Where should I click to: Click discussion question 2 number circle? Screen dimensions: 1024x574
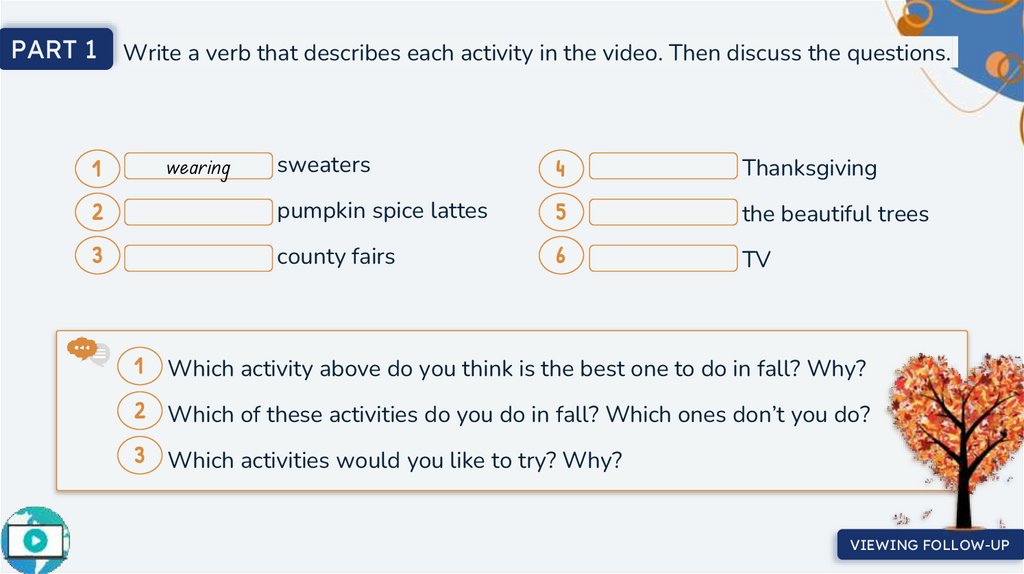tap(140, 411)
